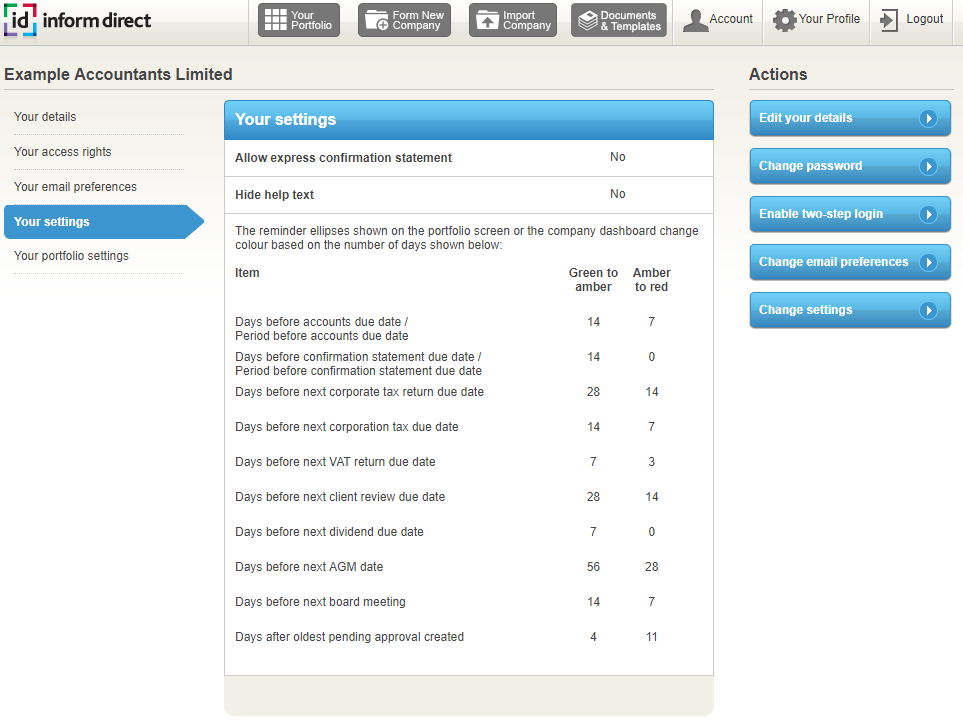Select Your access rights sidebar item
This screenshot has width=963, height=725.
pos(63,152)
